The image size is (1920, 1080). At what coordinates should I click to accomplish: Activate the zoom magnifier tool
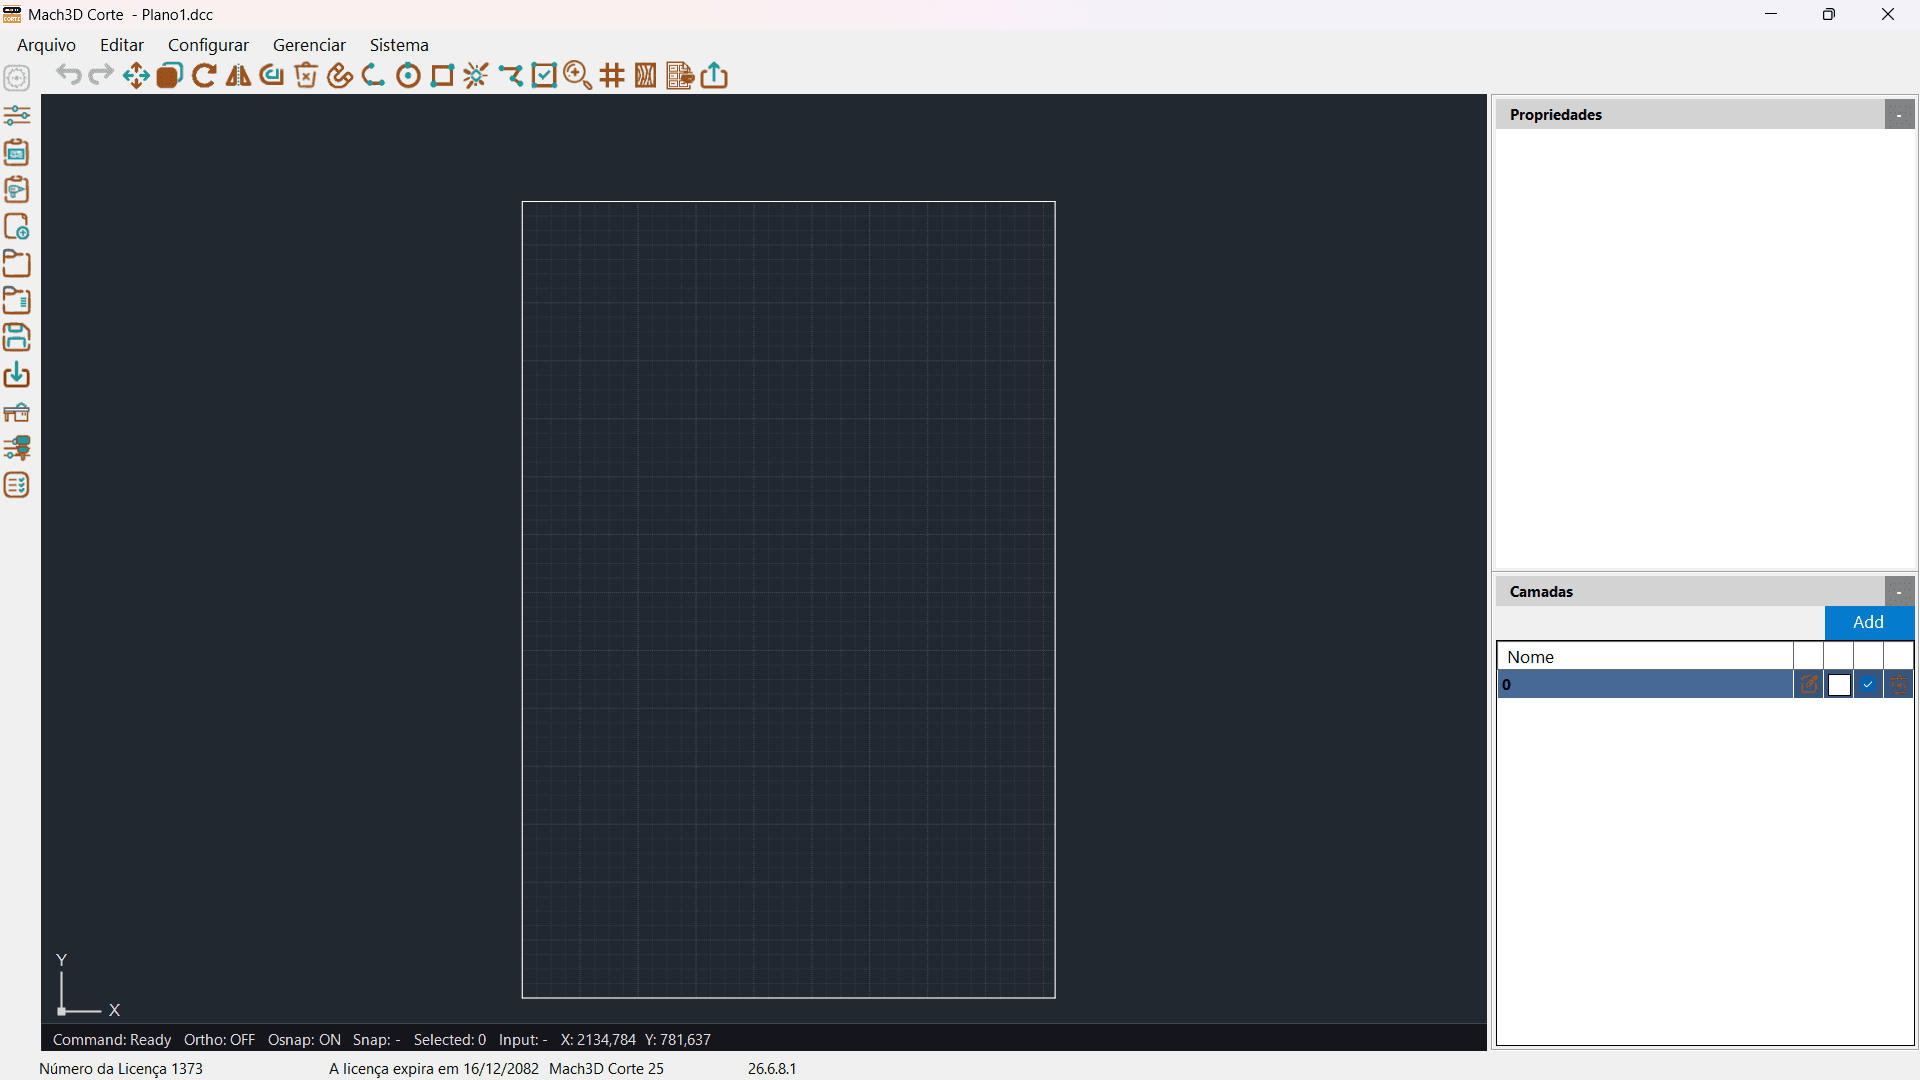[578, 76]
